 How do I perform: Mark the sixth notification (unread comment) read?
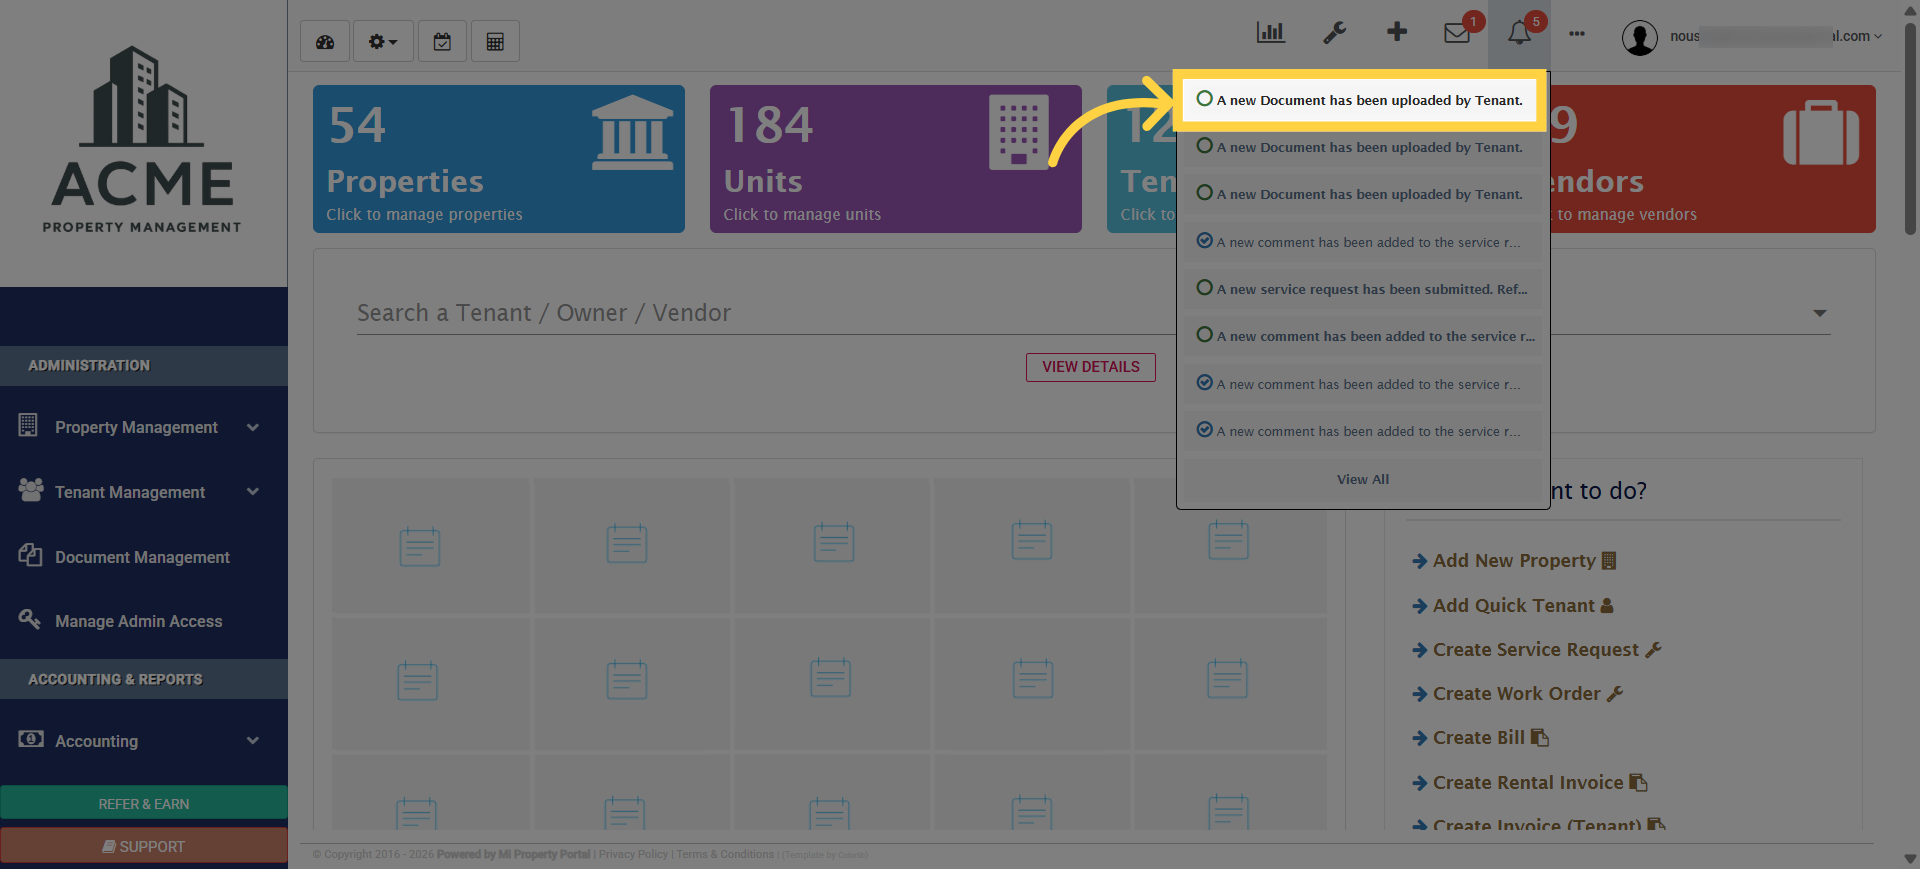pos(1204,335)
